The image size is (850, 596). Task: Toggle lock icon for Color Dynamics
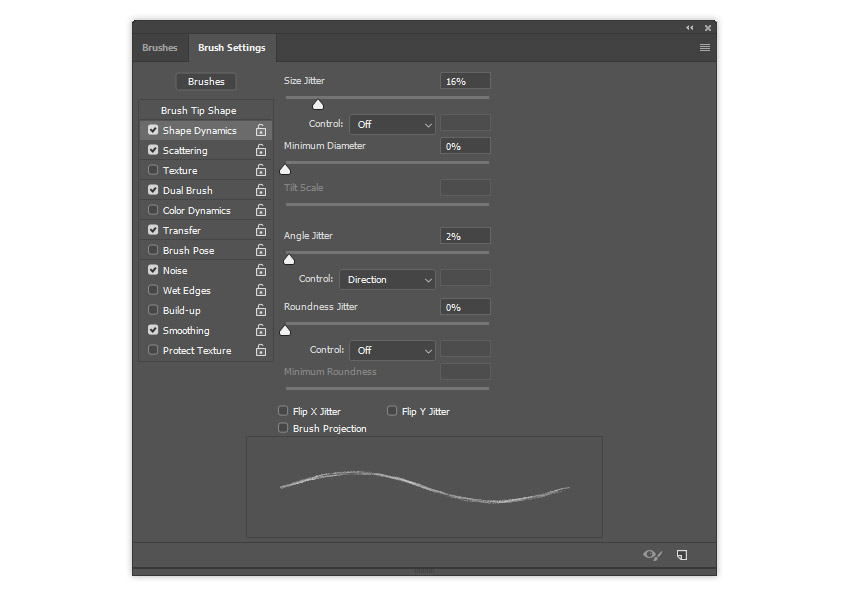click(x=261, y=210)
